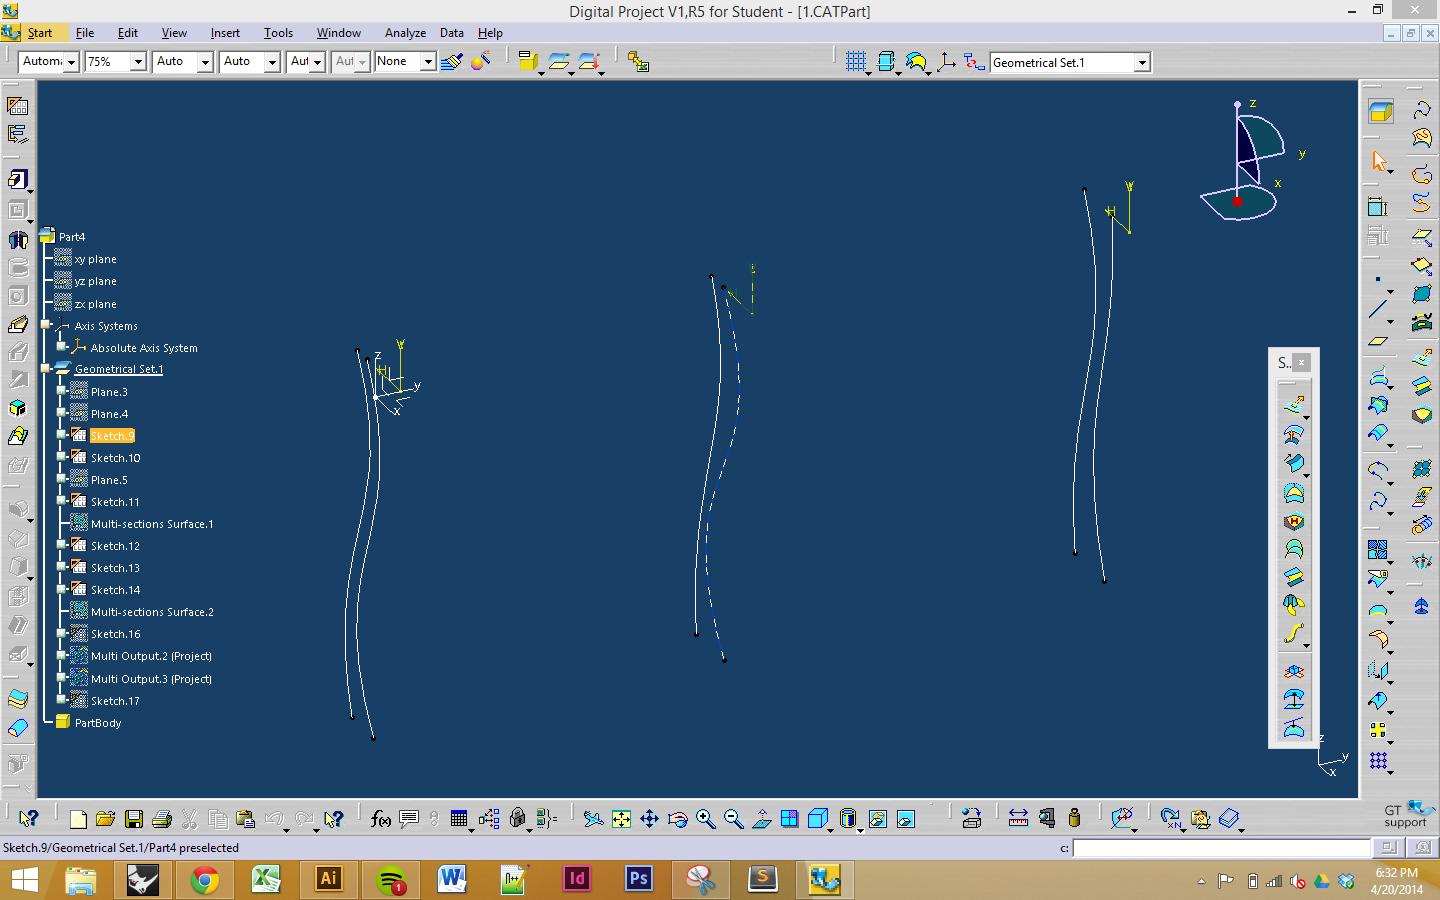
Task: Toggle the Swap Visible Space icon
Action: [905, 819]
